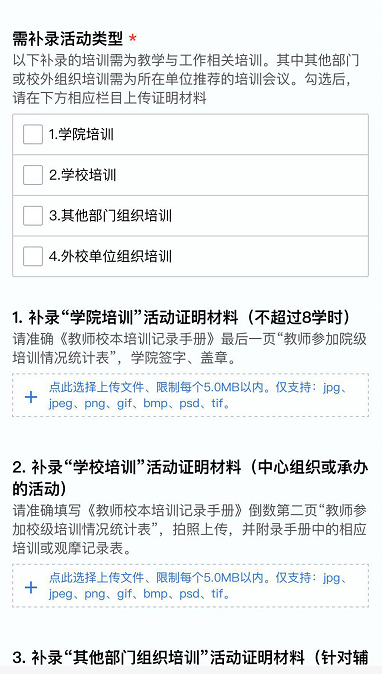The width and height of the screenshot is (382, 674).
Task: Click the option label text 2.学校培训
Action: (x=83, y=175)
